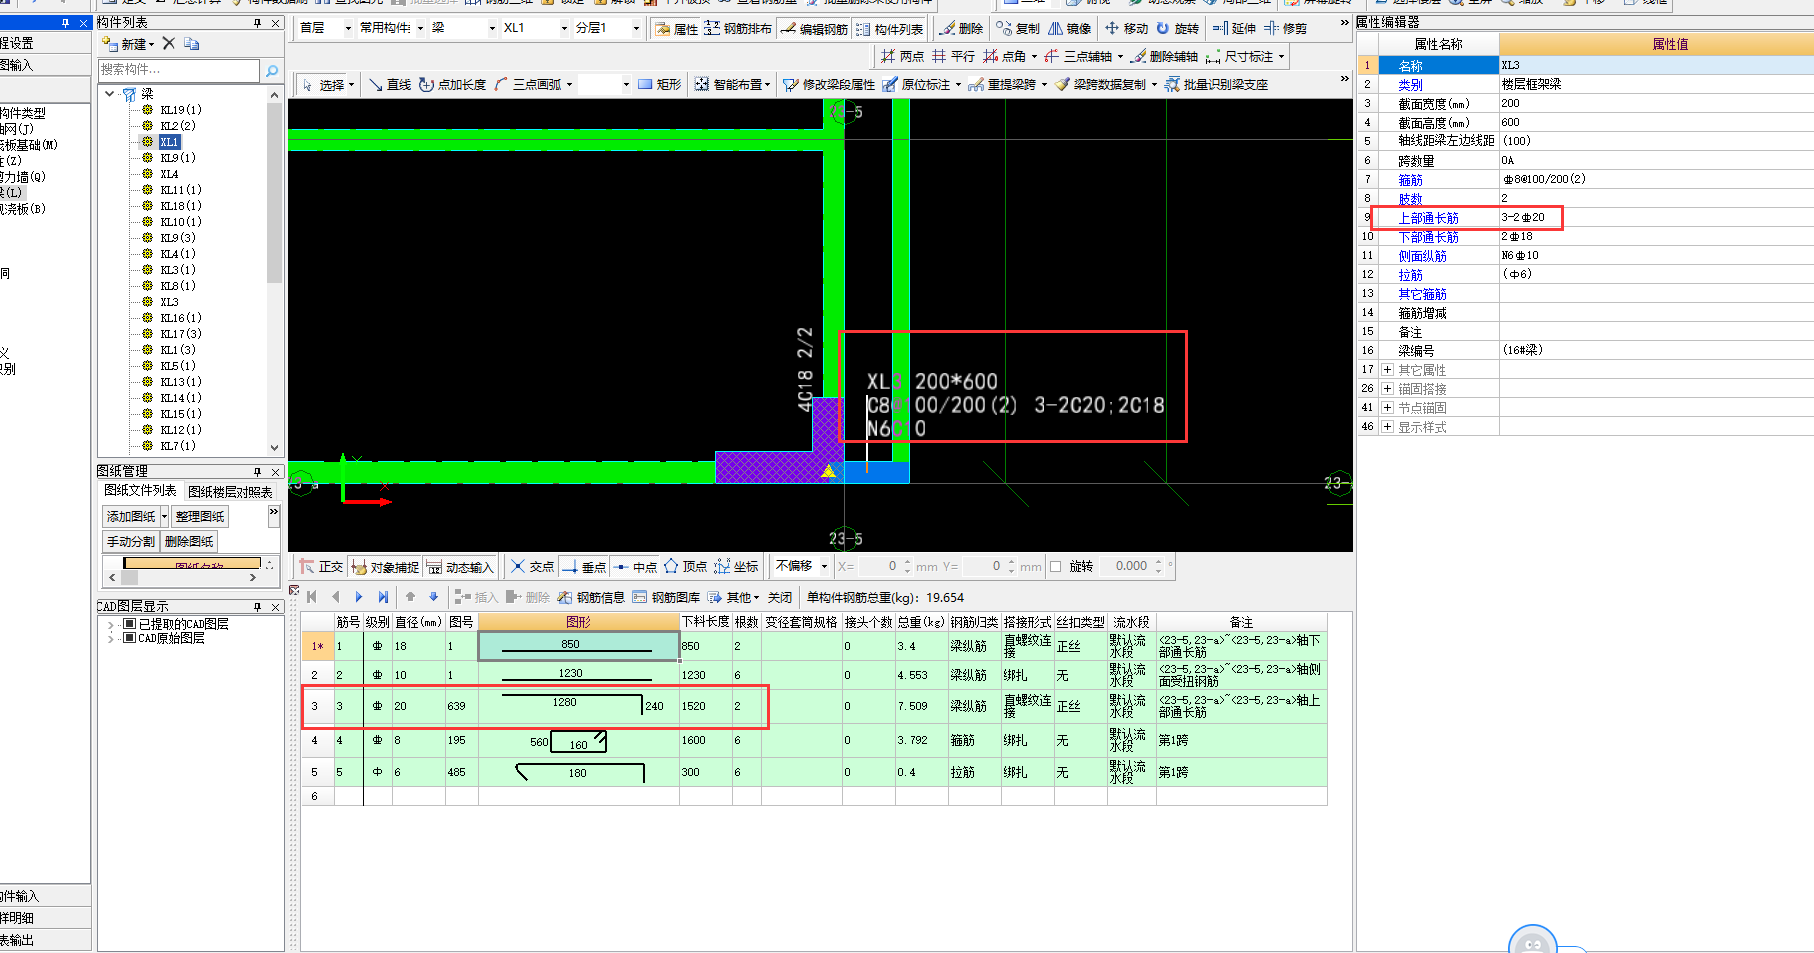
Task: Toggle 垂点 perpendicular snap
Action: [x=584, y=567]
